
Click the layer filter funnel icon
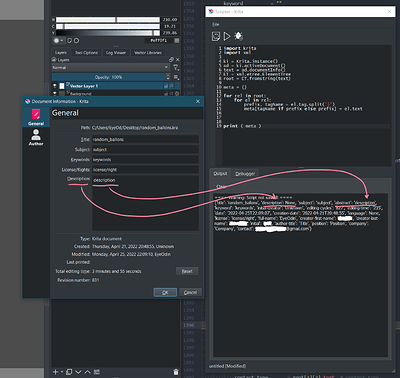point(176,68)
